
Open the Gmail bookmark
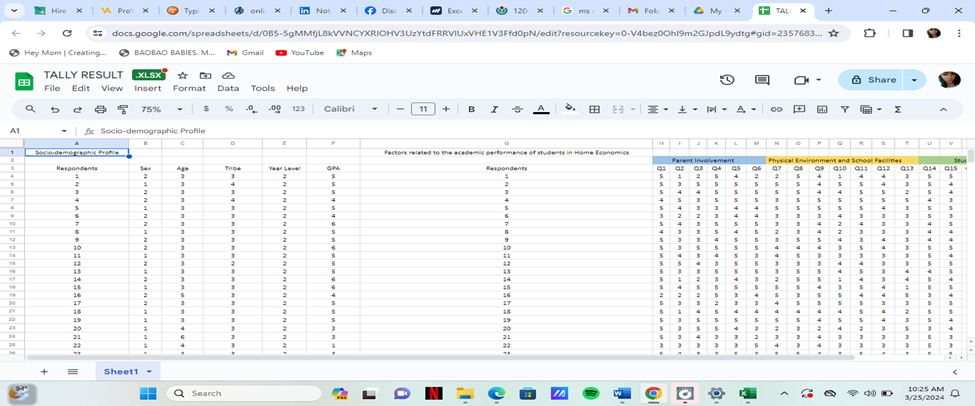[x=244, y=53]
